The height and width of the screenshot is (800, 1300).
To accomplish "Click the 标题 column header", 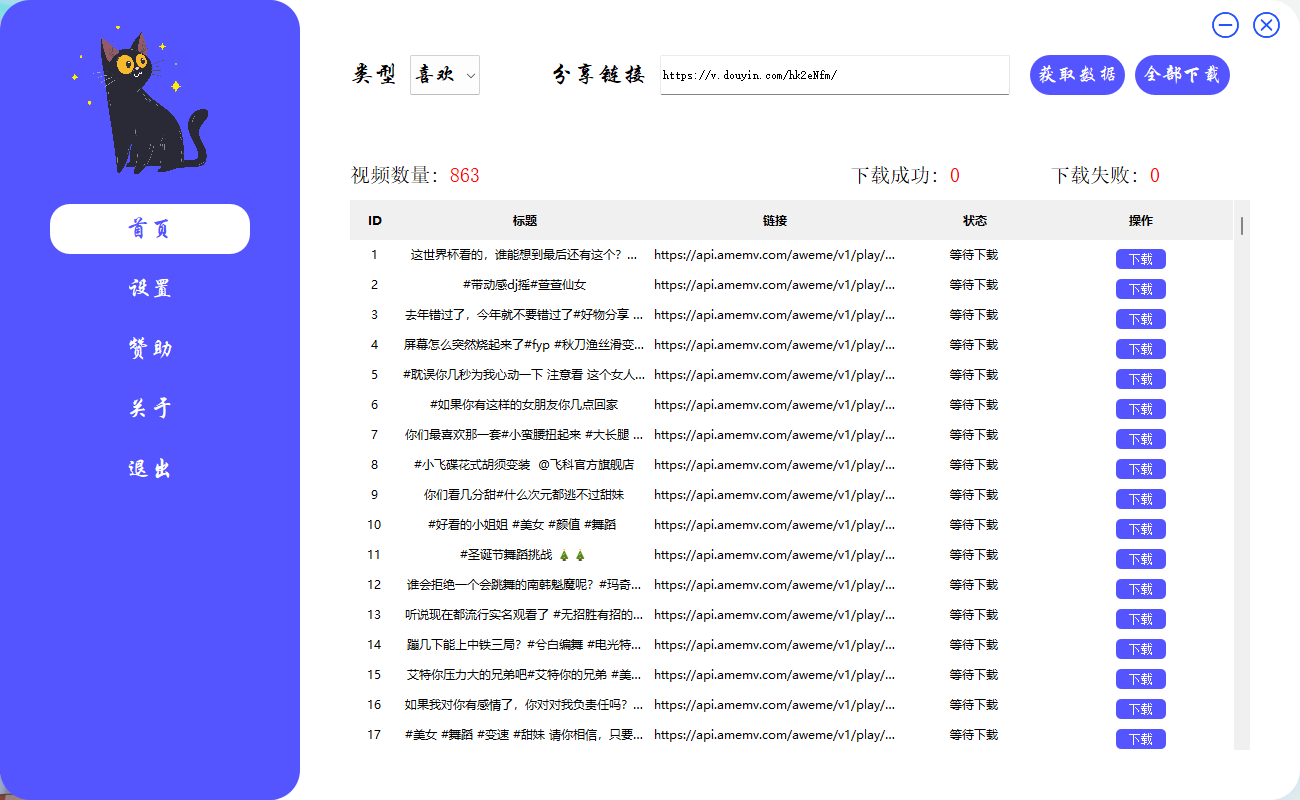I will [525, 220].
